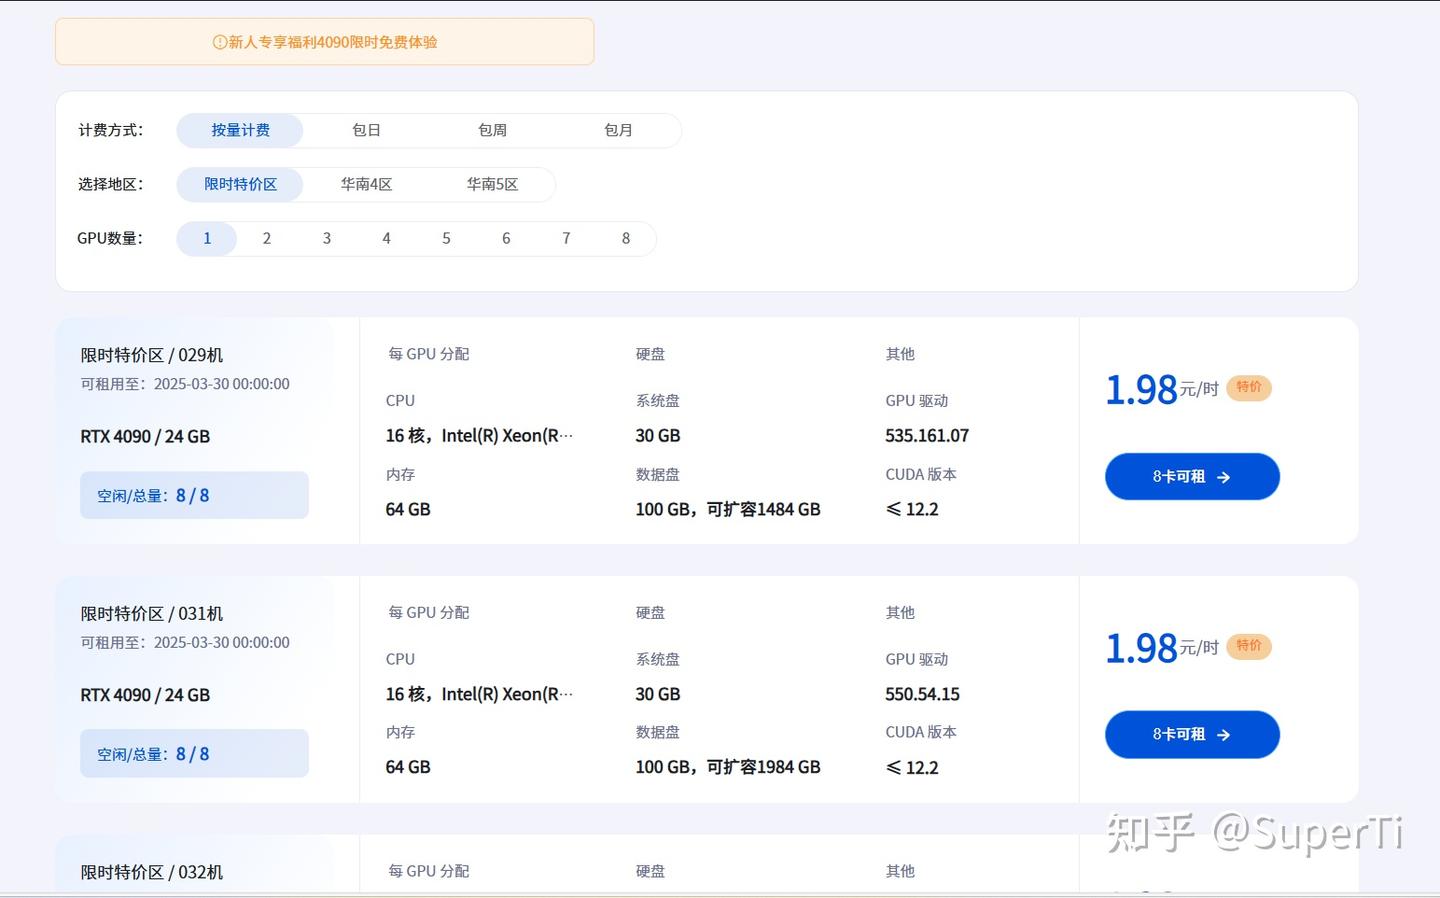Image resolution: width=1440 pixels, height=898 pixels.
Task: Click the arrow icon on the second 8卡可租 button
Action: click(x=1224, y=734)
